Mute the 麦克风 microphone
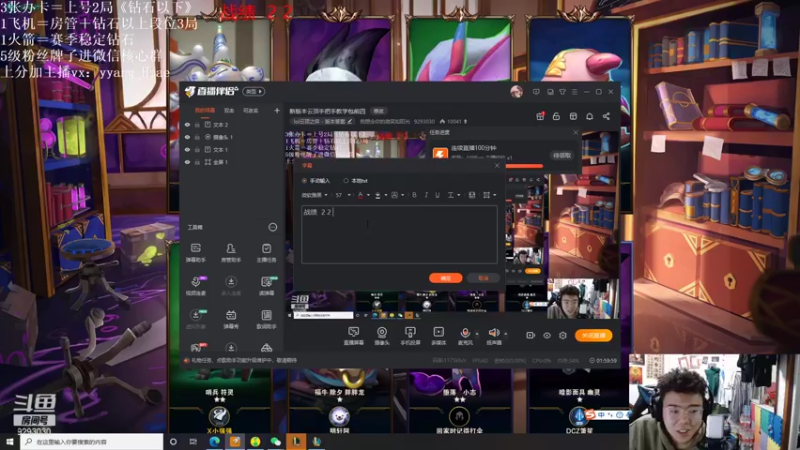The height and width of the screenshot is (450, 800). tap(465, 333)
